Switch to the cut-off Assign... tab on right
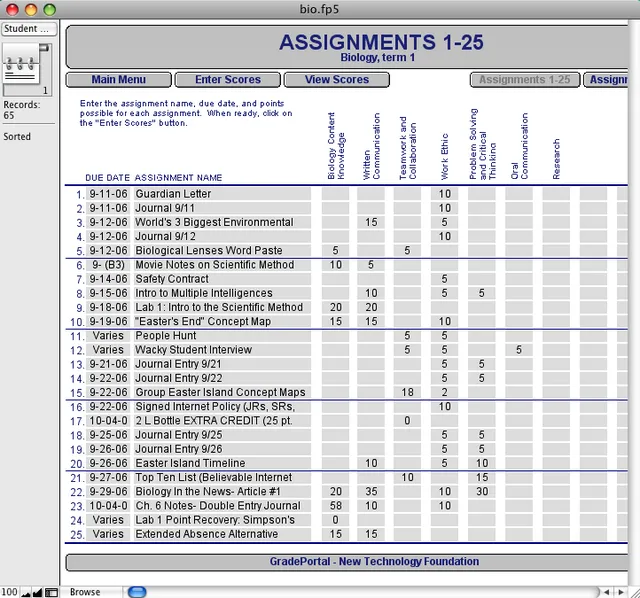This screenshot has height=598, width=640. 606,80
